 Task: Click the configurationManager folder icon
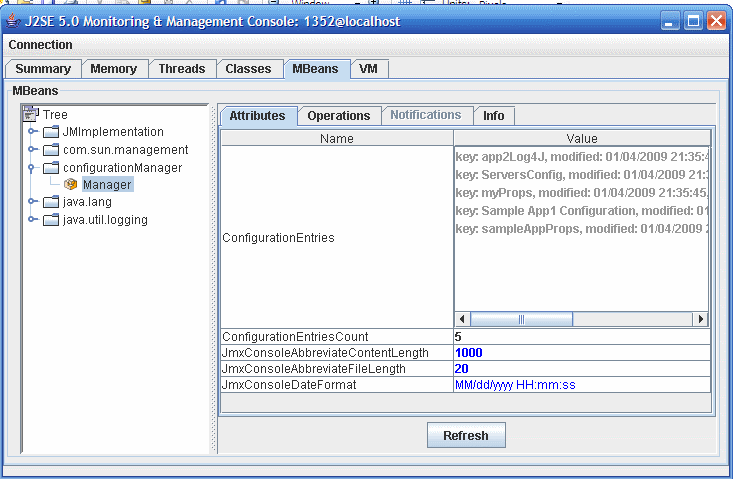tap(51, 168)
